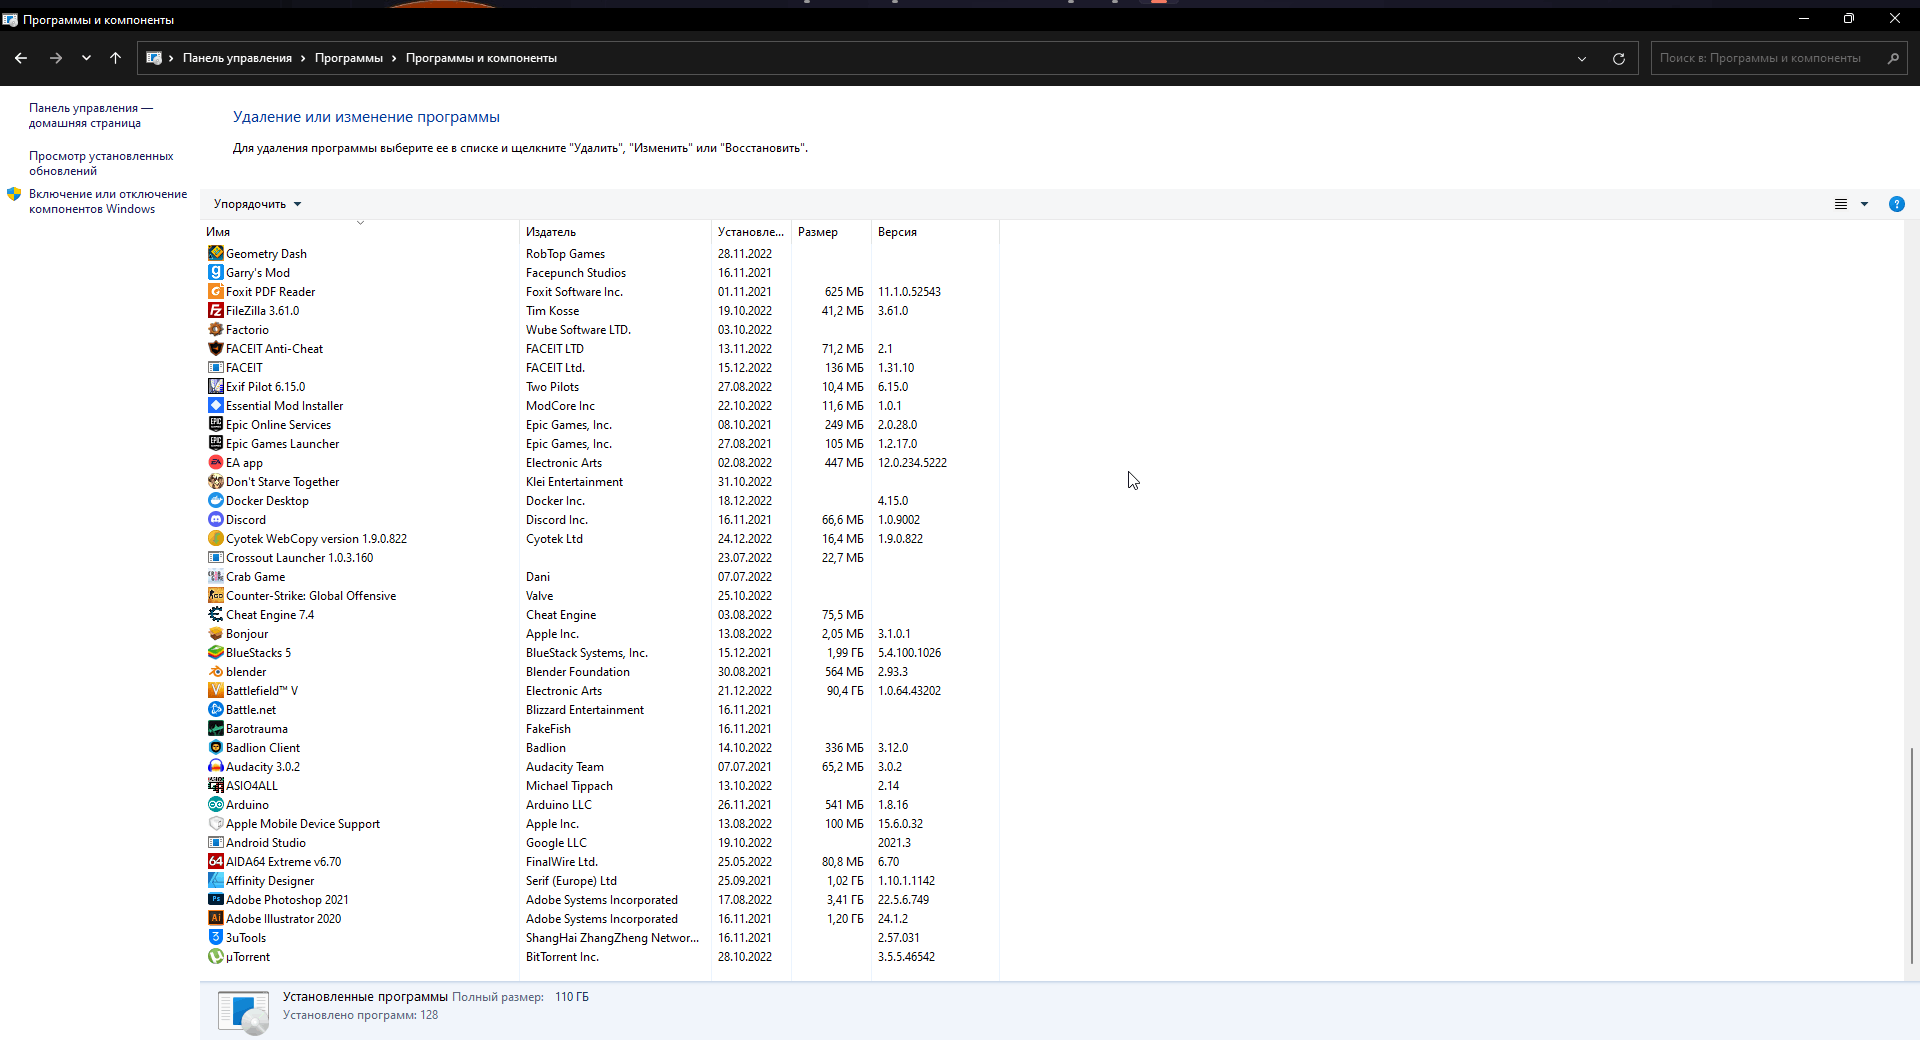Click Программы breadcrumb segment
Viewport: 1920px width, 1040px height.
(x=349, y=58)
